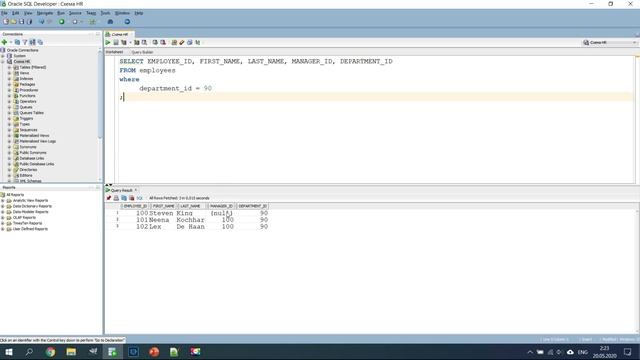Click the New file icon in main toolbar
This screenshot has width=640, height=360.
pyautogui.click(x=6, y=22)
